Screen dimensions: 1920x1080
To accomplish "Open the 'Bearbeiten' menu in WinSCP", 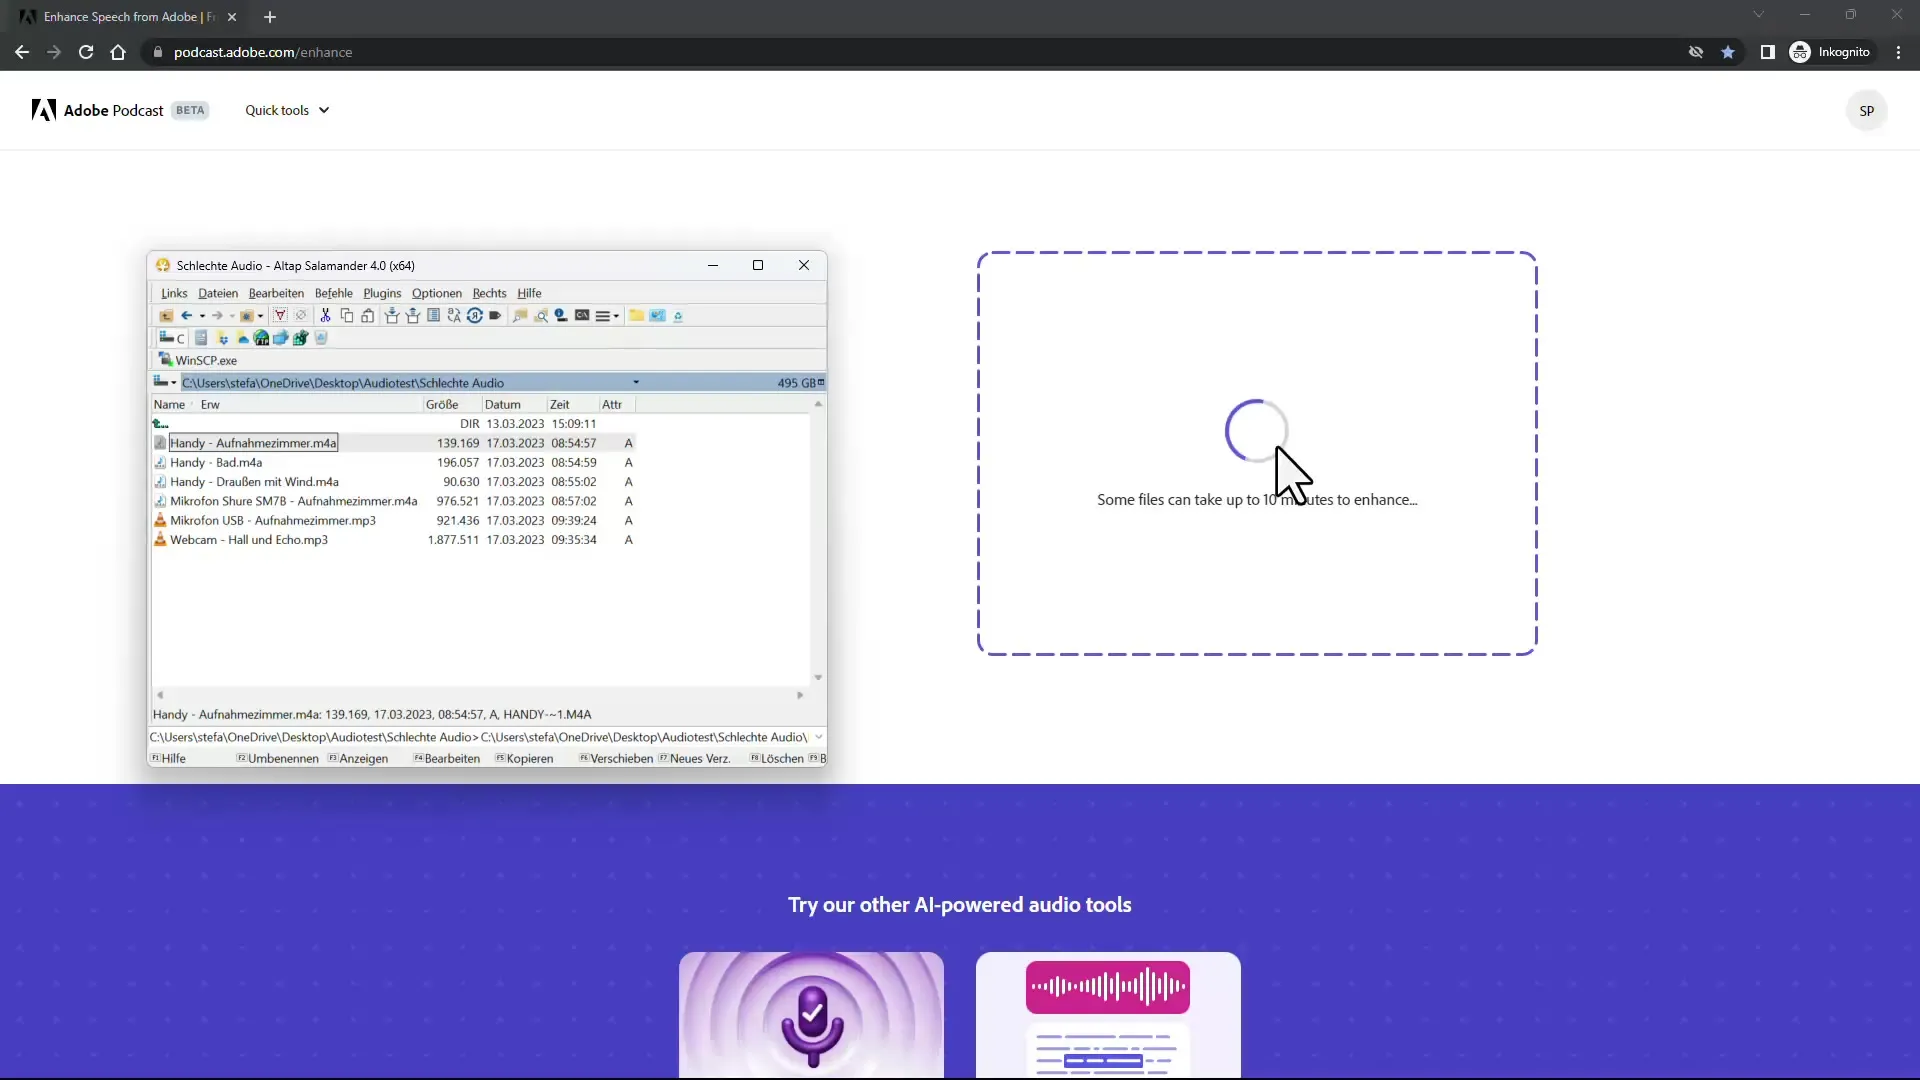I will coord(277,293).
